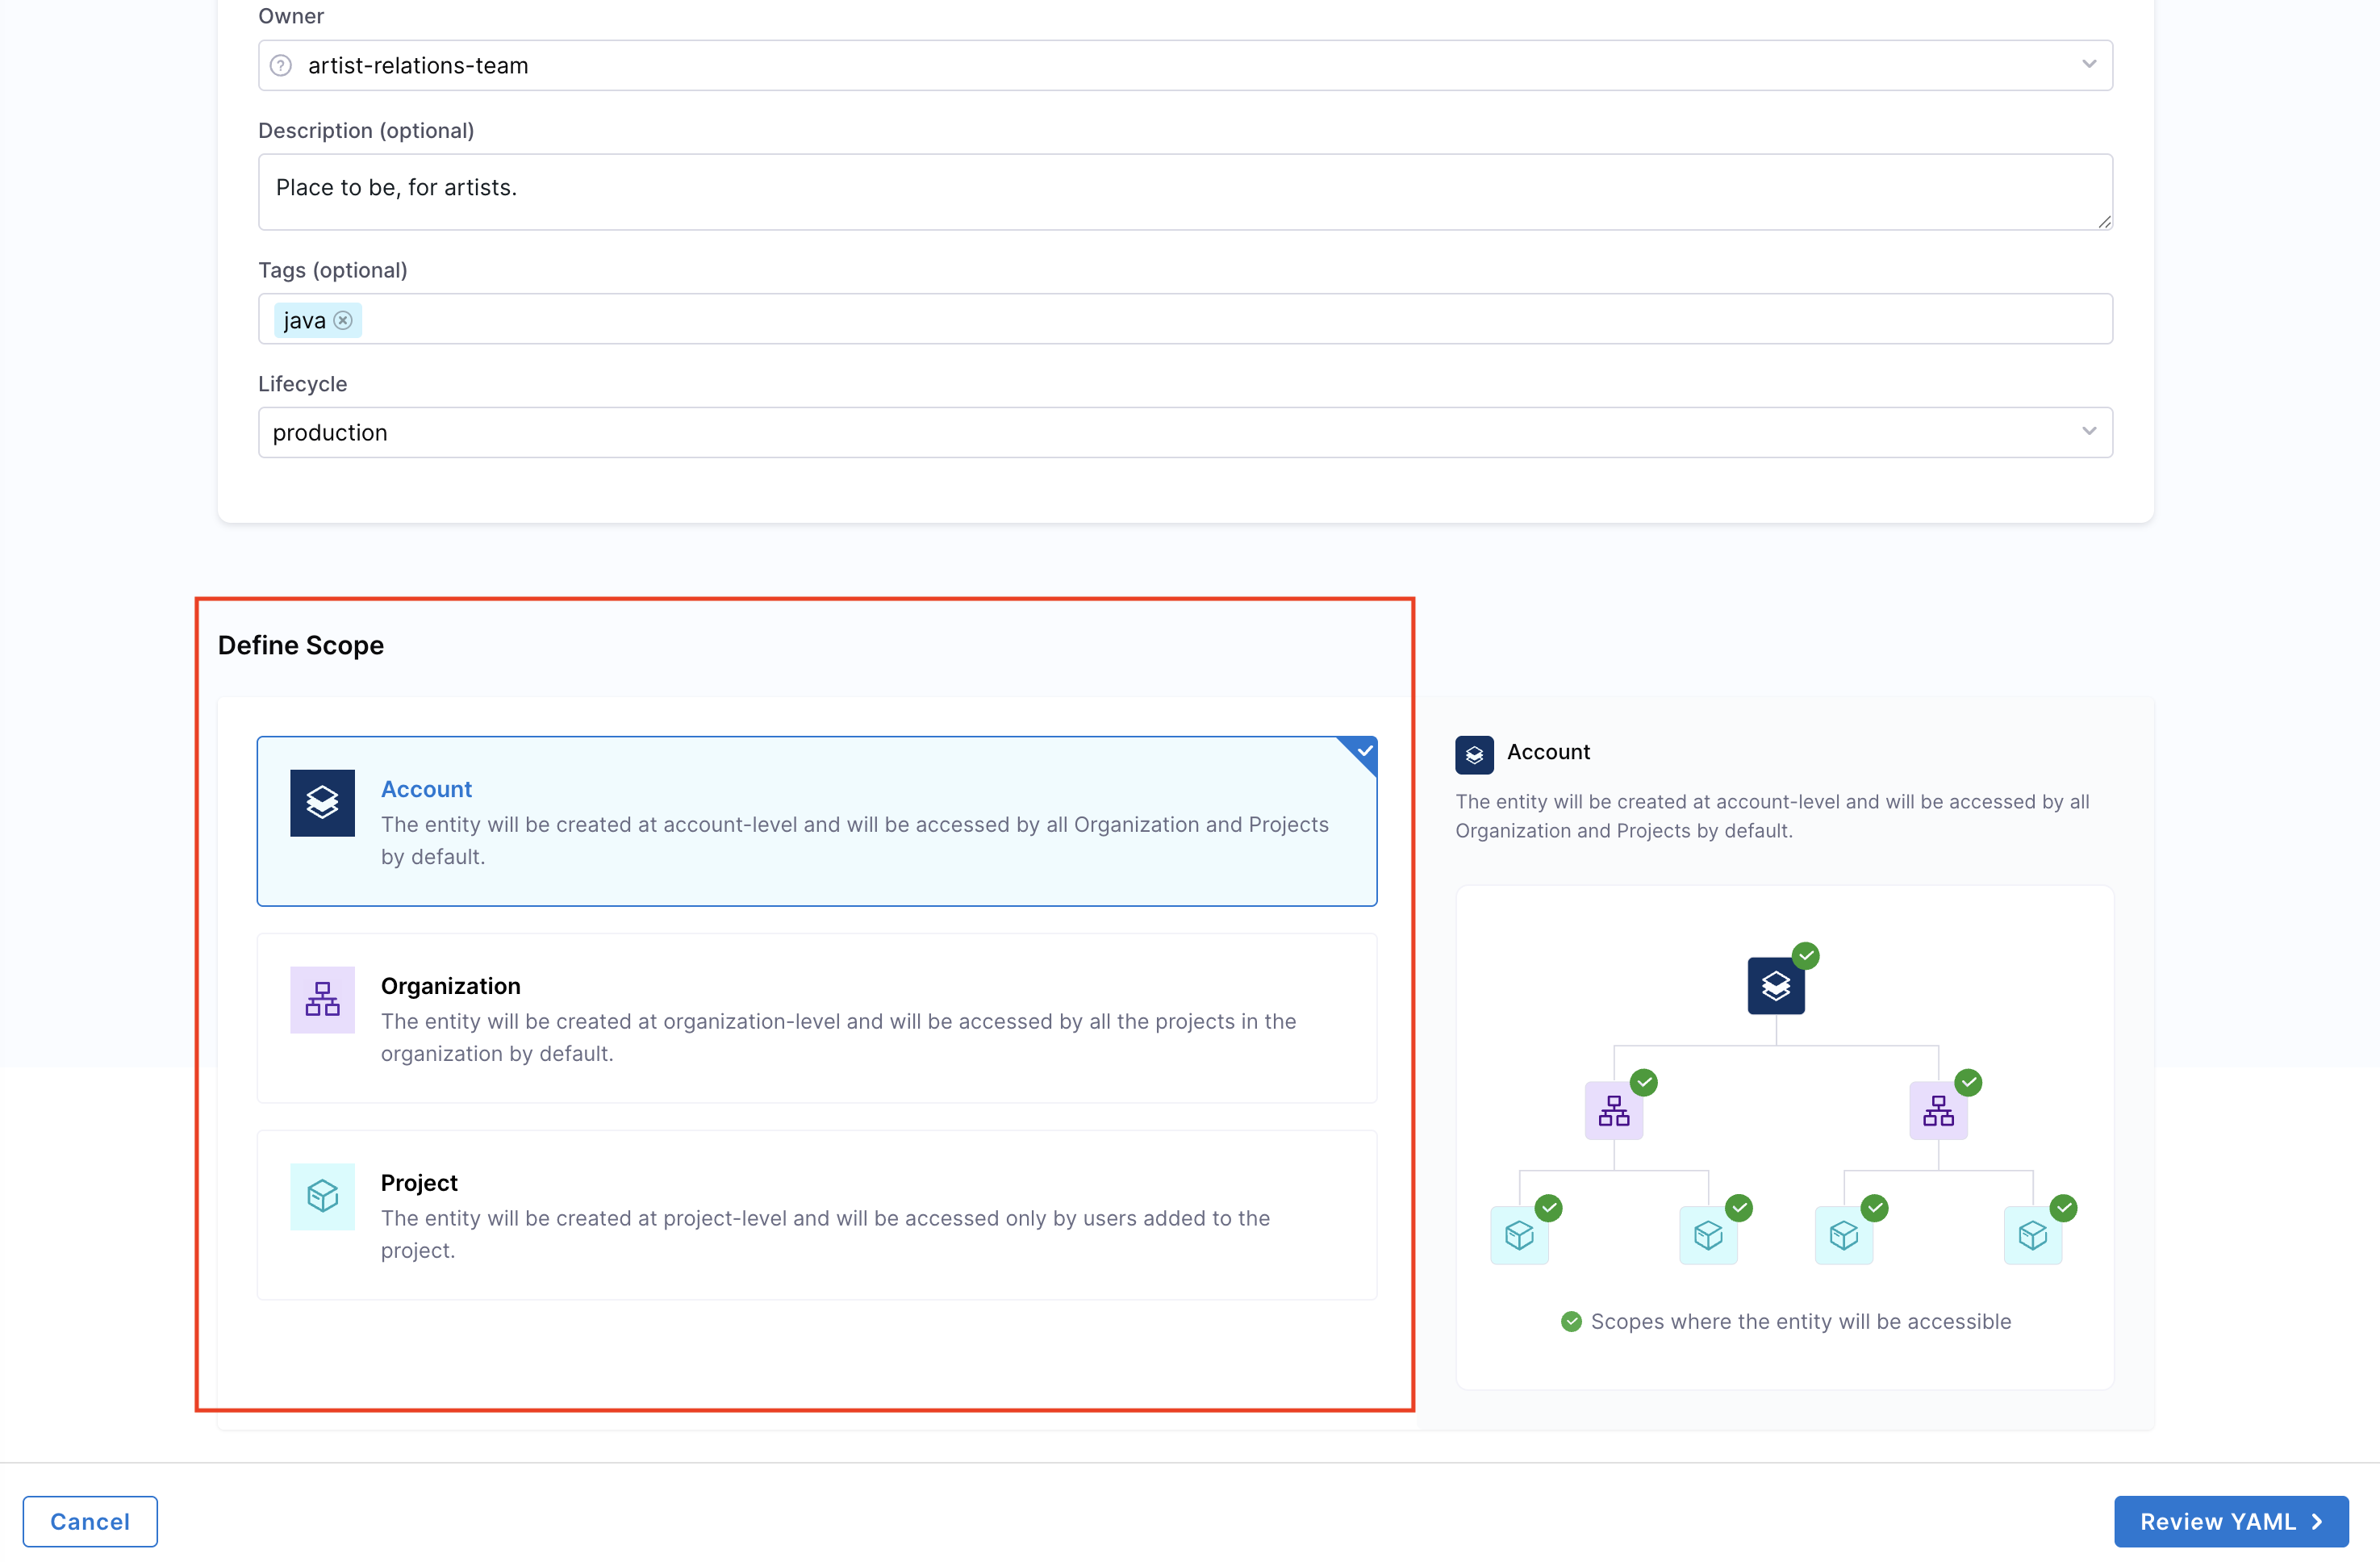
Task: Click the Account node atop the scope diagram
Action: point(1776,986)
